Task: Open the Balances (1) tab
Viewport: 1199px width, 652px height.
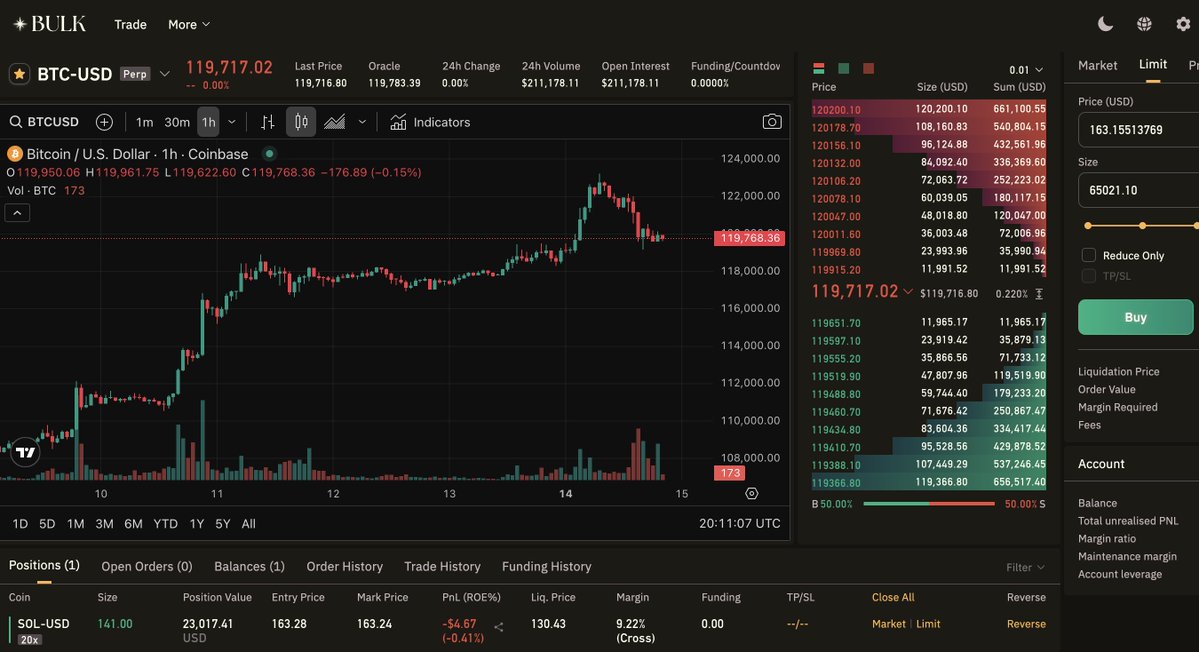Action: [249, 566]
